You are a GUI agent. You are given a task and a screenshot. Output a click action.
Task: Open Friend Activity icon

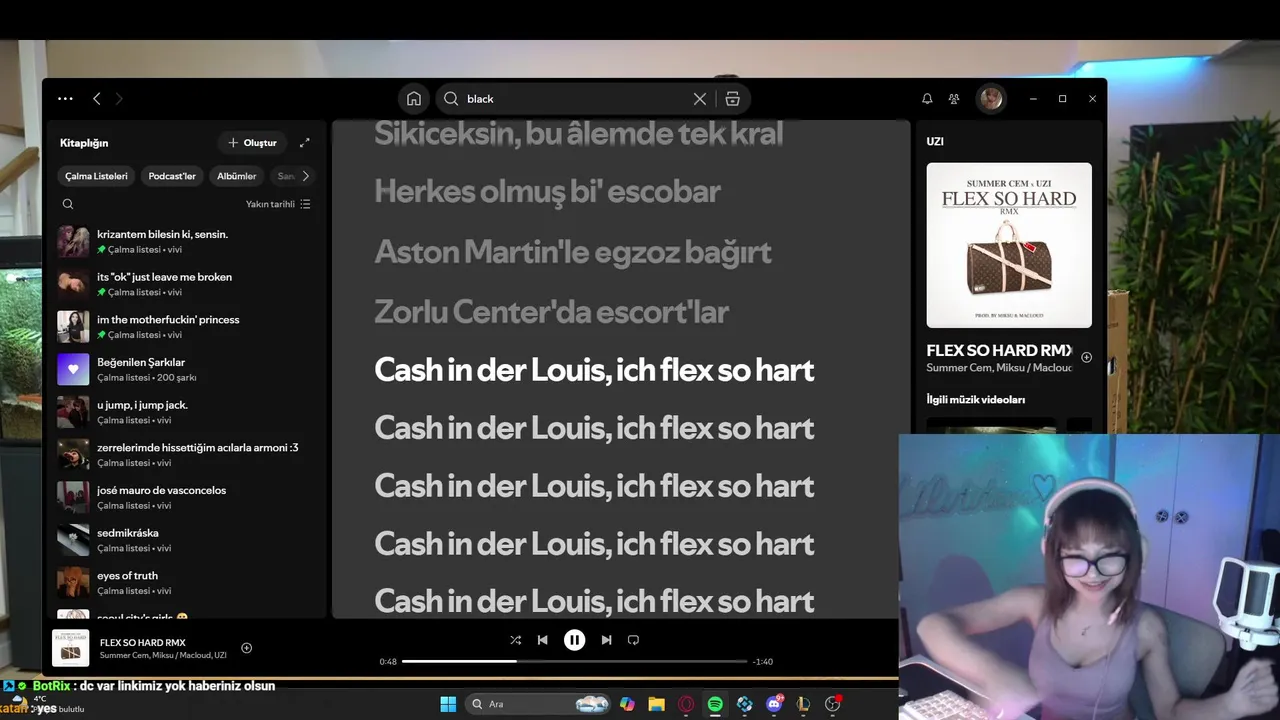954,99
